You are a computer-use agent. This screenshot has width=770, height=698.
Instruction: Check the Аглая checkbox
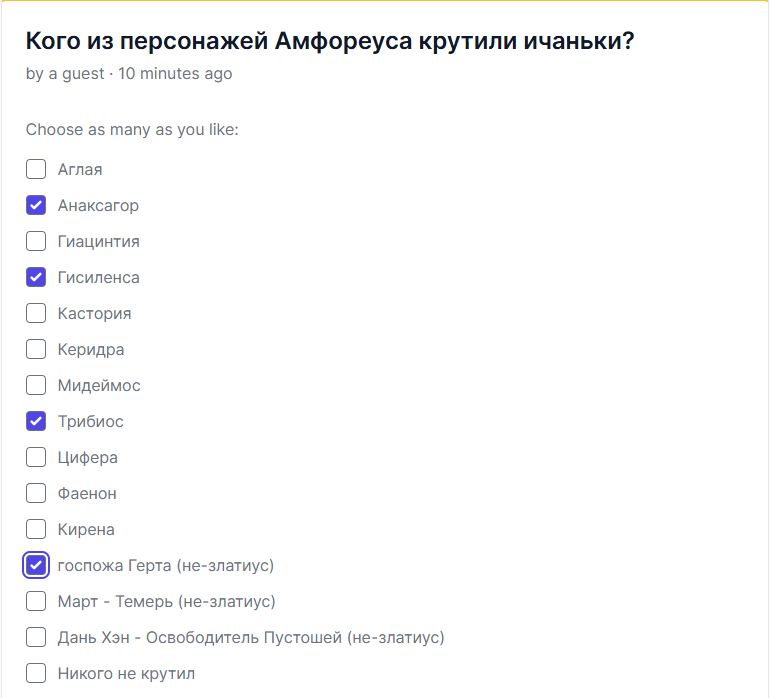[x=36, y=170]
